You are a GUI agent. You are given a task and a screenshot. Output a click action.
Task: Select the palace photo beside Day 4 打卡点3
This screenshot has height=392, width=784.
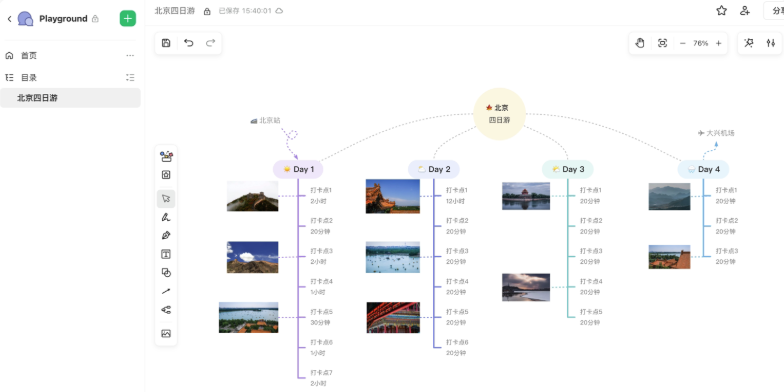point(670,257)
